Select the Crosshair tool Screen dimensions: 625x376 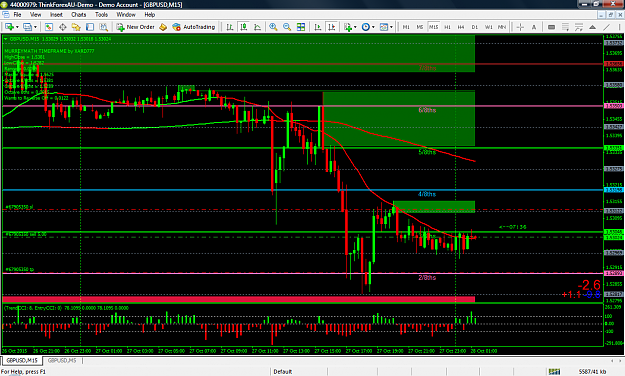pyautogui.click(x=520, y=27)
